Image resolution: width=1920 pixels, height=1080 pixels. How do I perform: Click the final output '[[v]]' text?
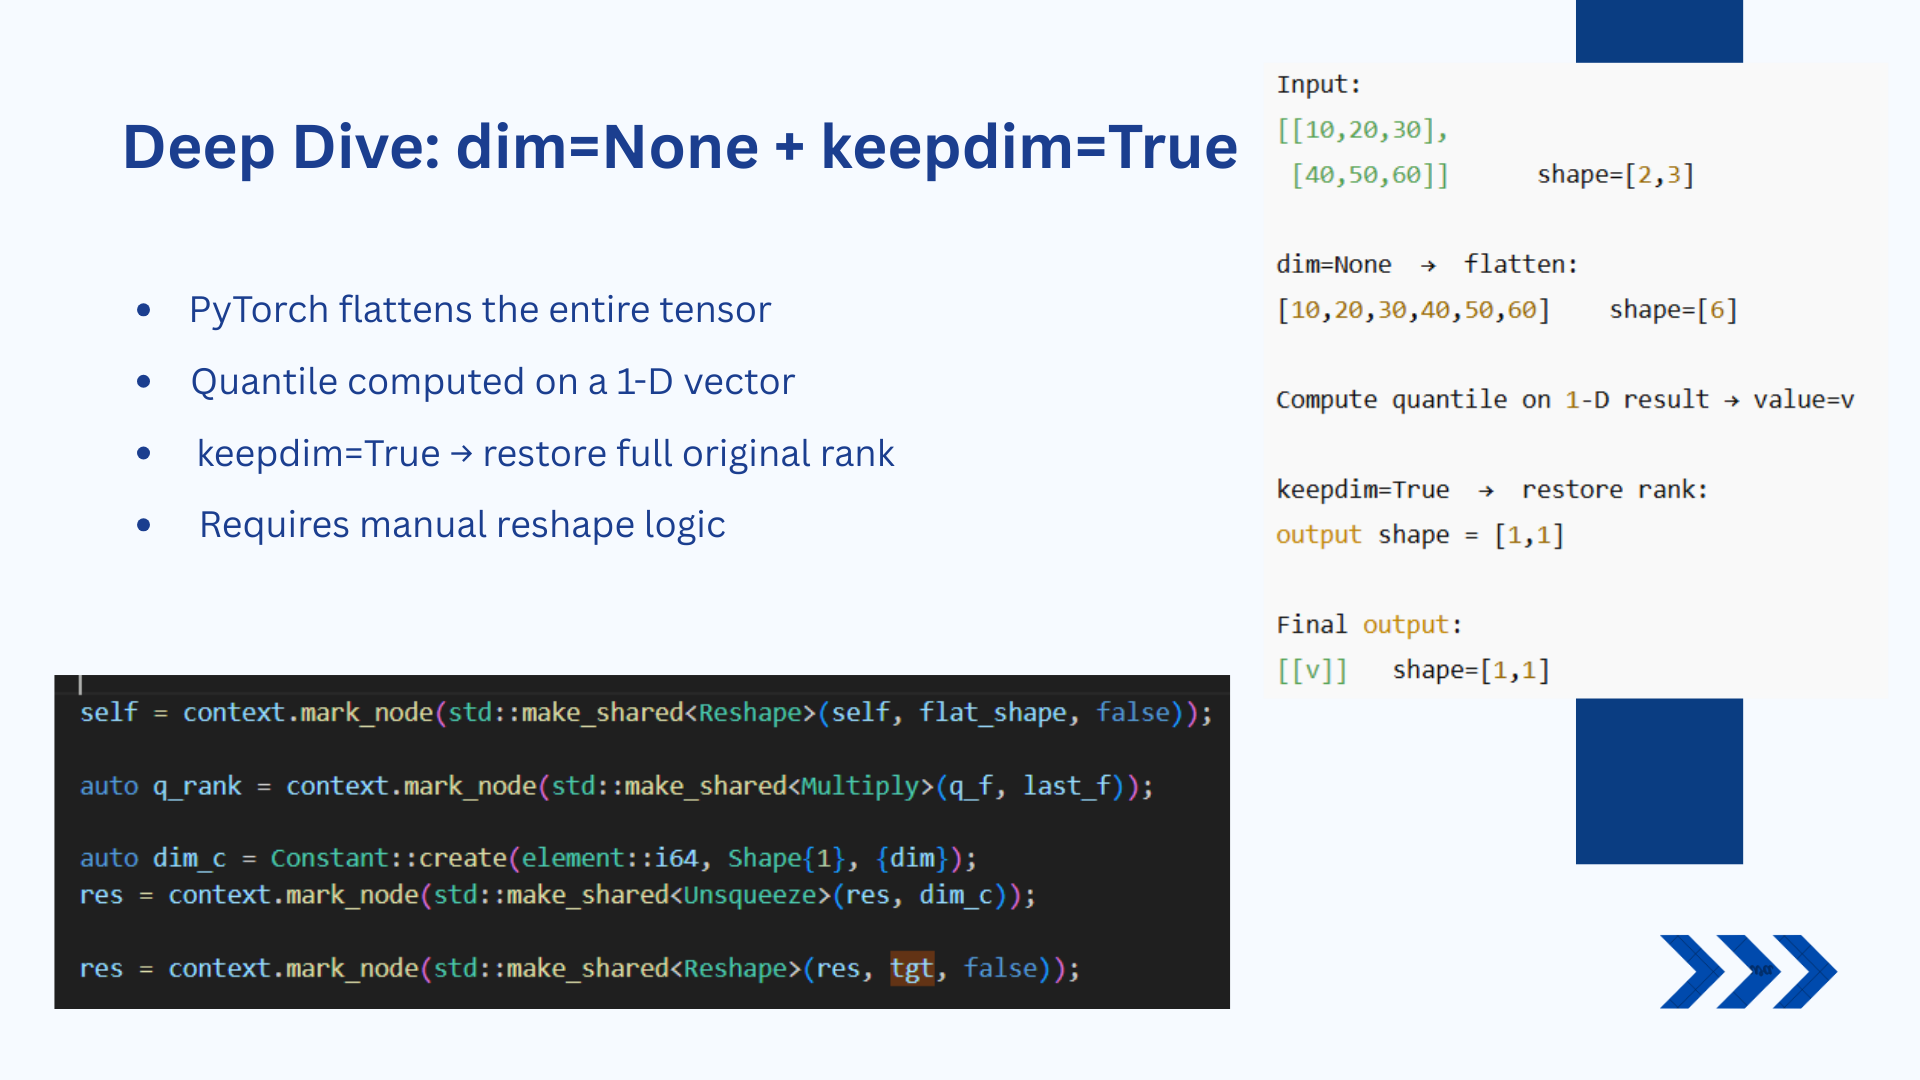(1312, 670)
